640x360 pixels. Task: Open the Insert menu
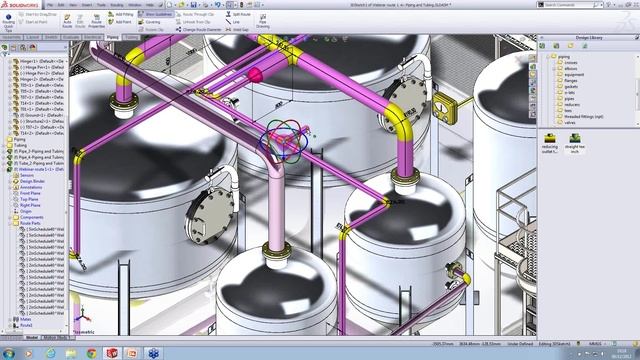[x=87, y=5]
